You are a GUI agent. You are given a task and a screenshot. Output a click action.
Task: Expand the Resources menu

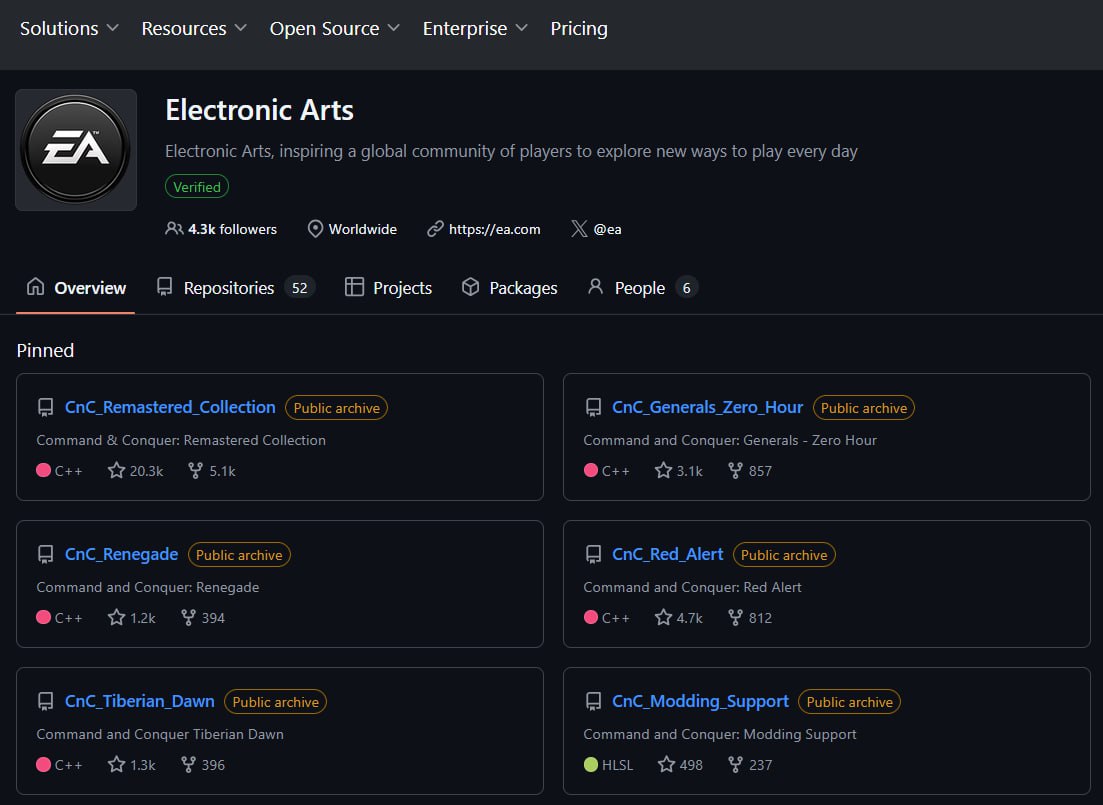click(x=194, y=28)
